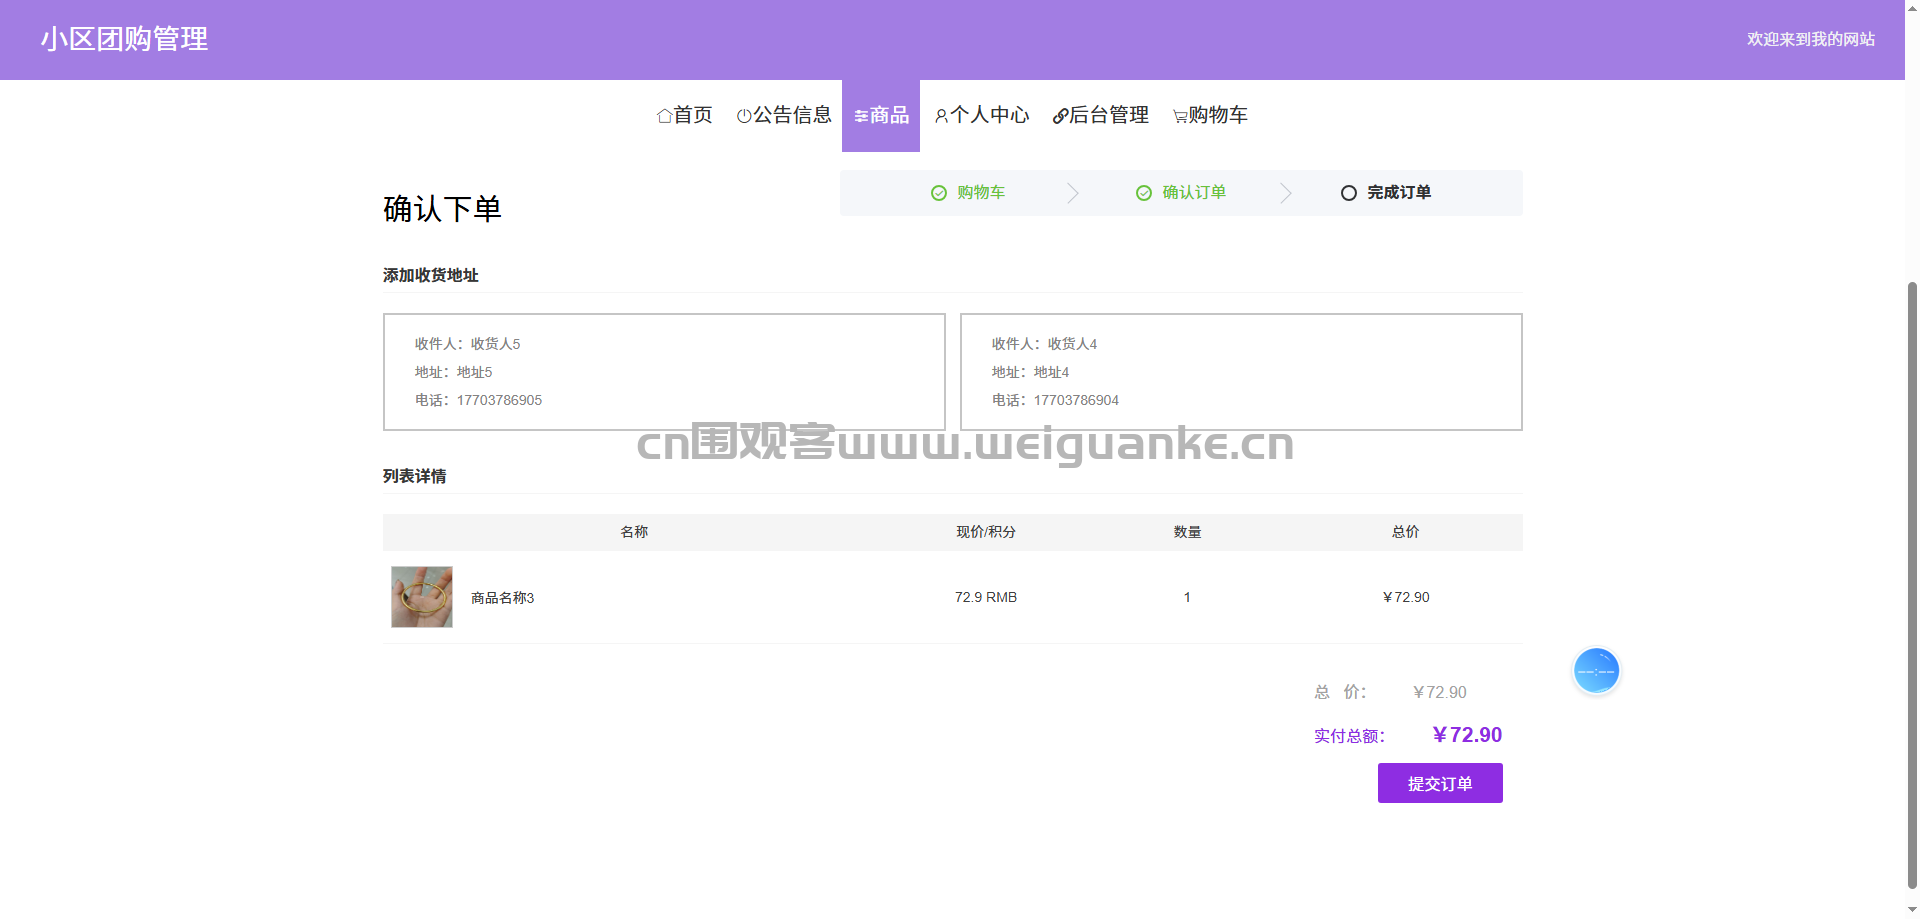Click the sliders icon beside 商品

pyautogui.click(x=861, y=117)
